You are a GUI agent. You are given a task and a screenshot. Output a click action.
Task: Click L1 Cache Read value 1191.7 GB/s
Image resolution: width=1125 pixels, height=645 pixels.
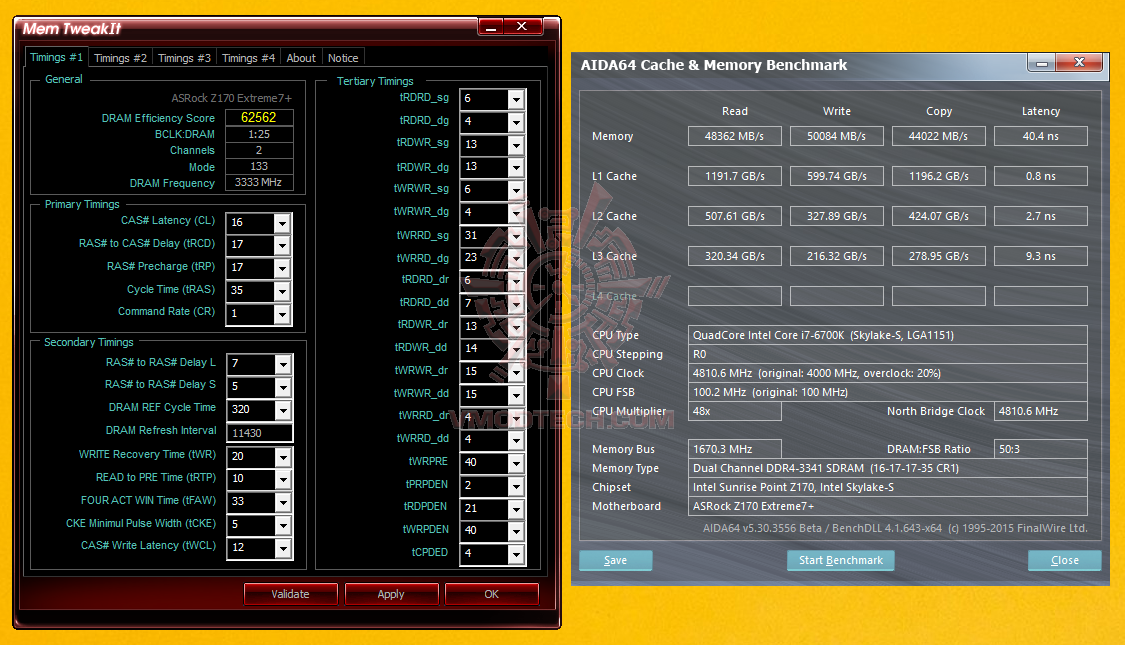(735, 176)
